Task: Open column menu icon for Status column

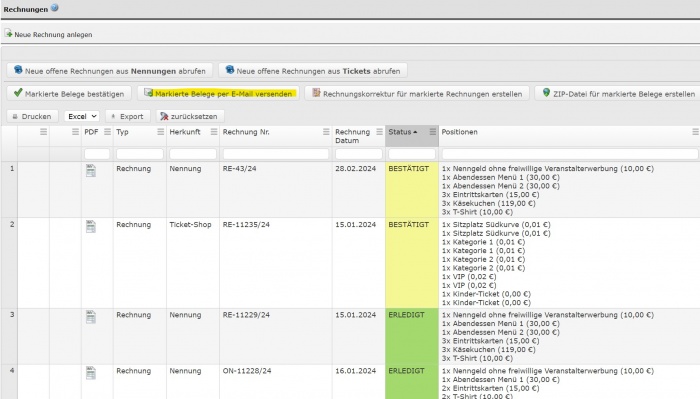Action: (433, 132)
